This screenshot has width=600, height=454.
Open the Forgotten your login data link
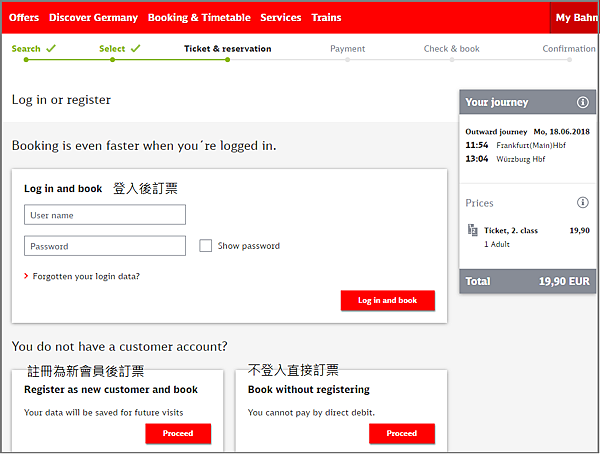(86, 276)
